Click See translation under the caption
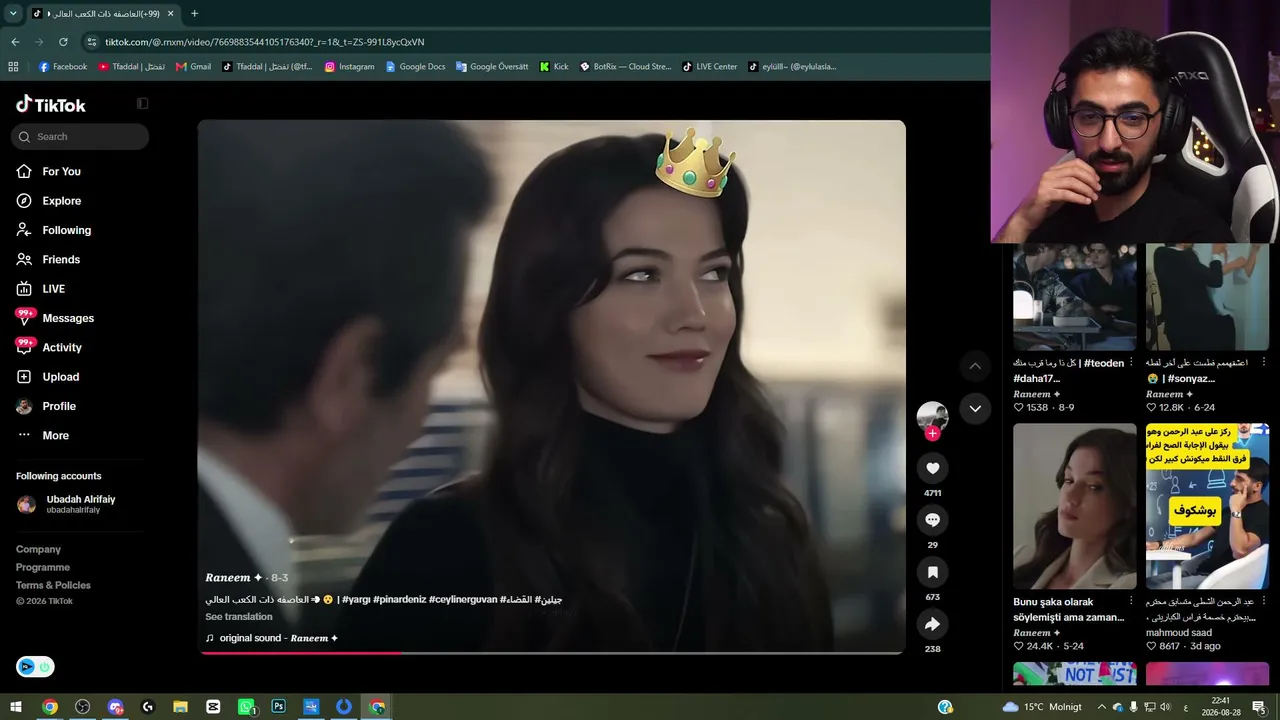1280x720 pixels. [x=238, y=617]
